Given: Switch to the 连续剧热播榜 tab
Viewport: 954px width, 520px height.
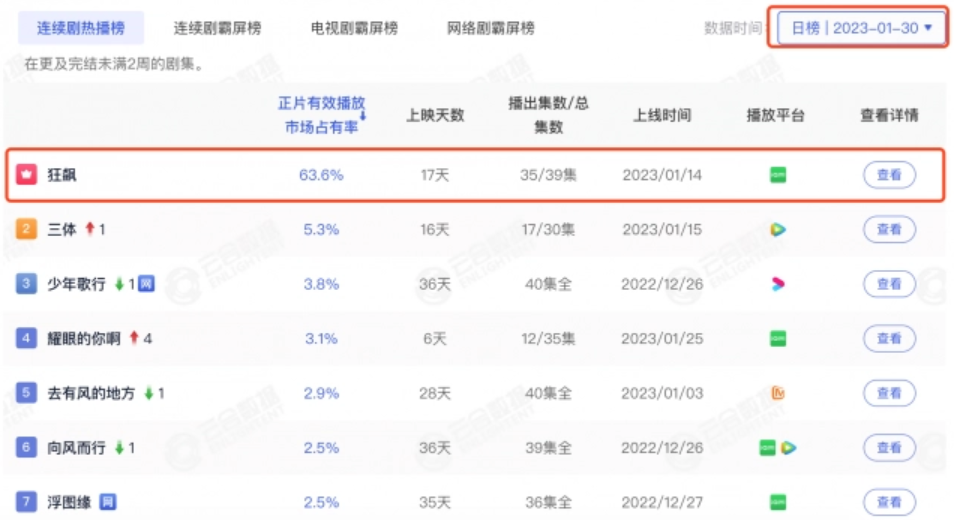Looking at the screenshot, I should click(81, 28).
